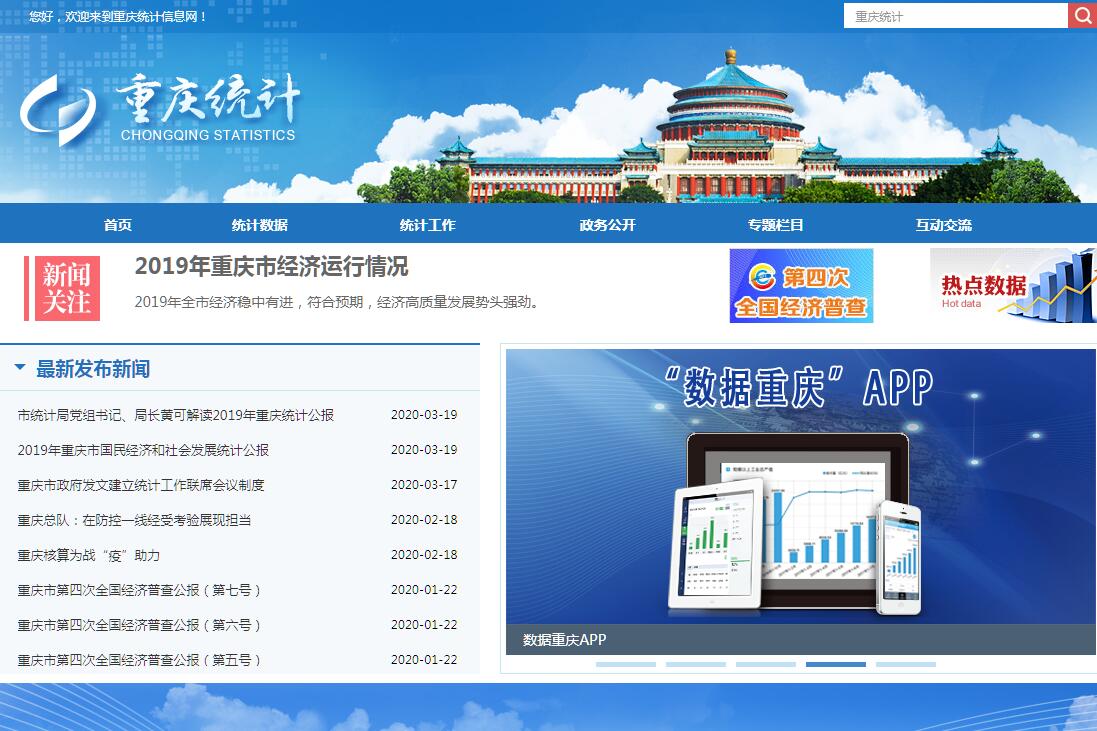Go to the 首页 menu item
This screenshot has height=731, width=1097.
(x=118, y=225)
